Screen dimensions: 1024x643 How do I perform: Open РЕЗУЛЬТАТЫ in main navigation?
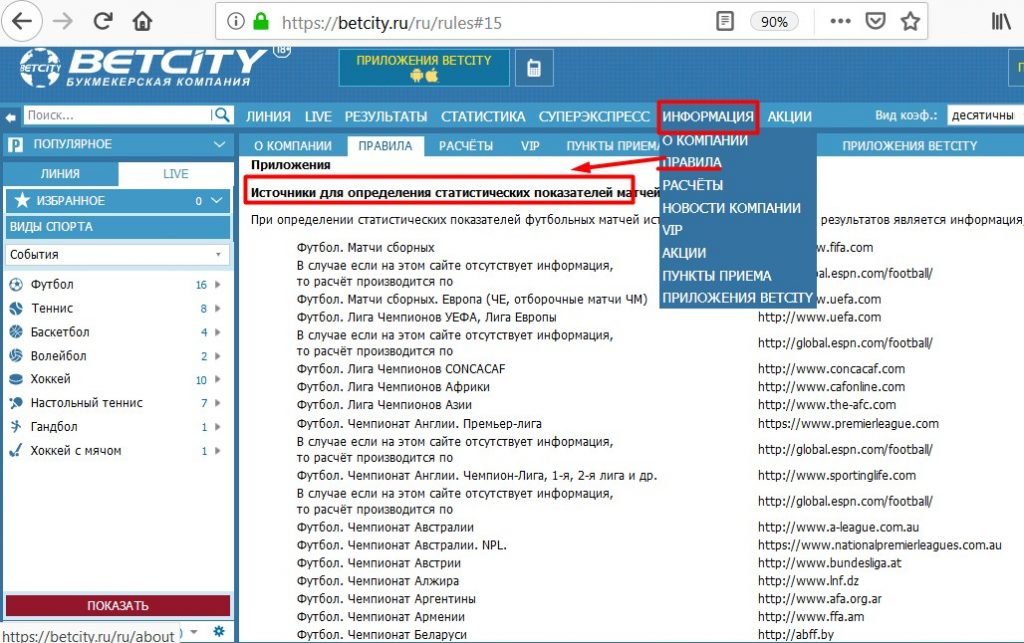[385, 117]
